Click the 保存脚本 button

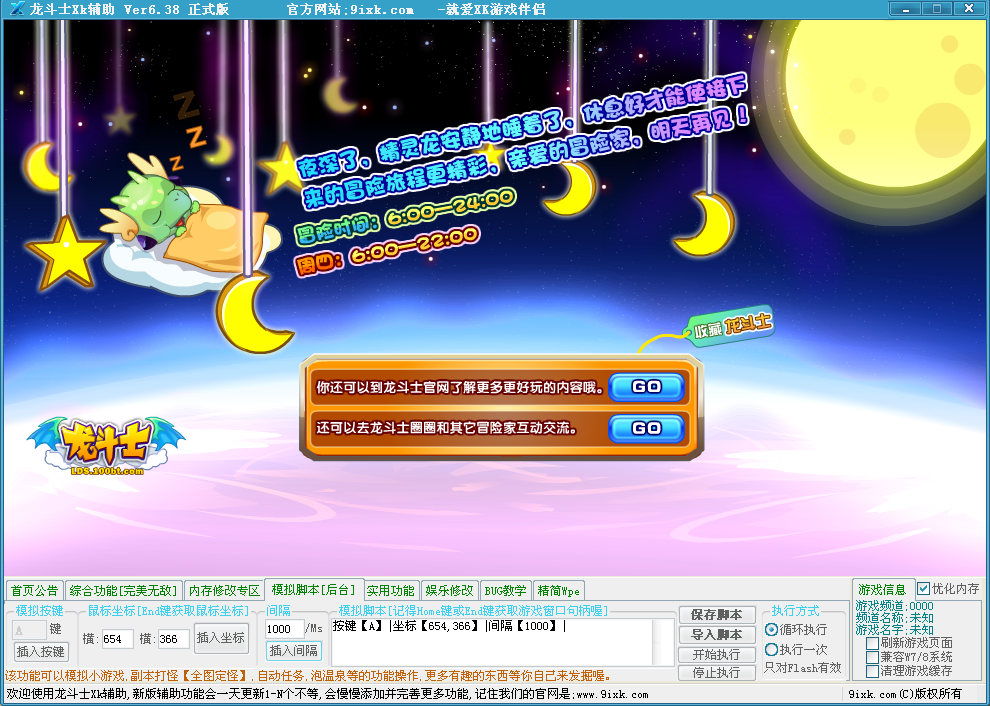point(717,614)
